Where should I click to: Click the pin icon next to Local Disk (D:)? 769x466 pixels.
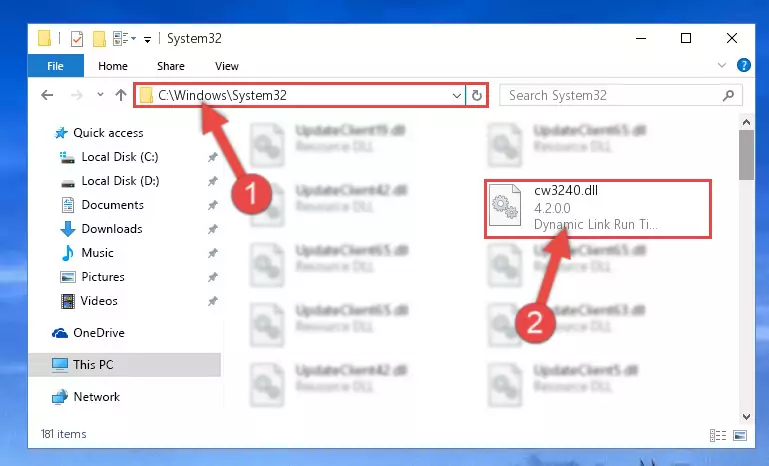click(212, 181)
